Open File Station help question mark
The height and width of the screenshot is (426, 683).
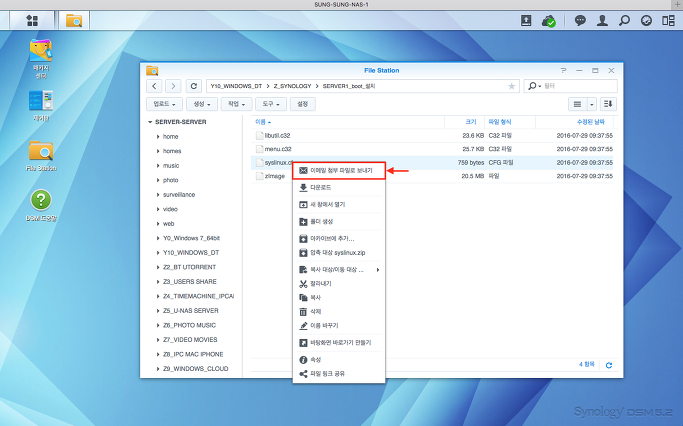[x=563, y=71]
